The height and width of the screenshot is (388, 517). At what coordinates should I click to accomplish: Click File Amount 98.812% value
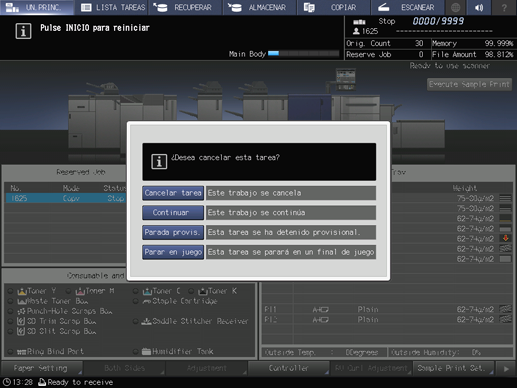499,54
